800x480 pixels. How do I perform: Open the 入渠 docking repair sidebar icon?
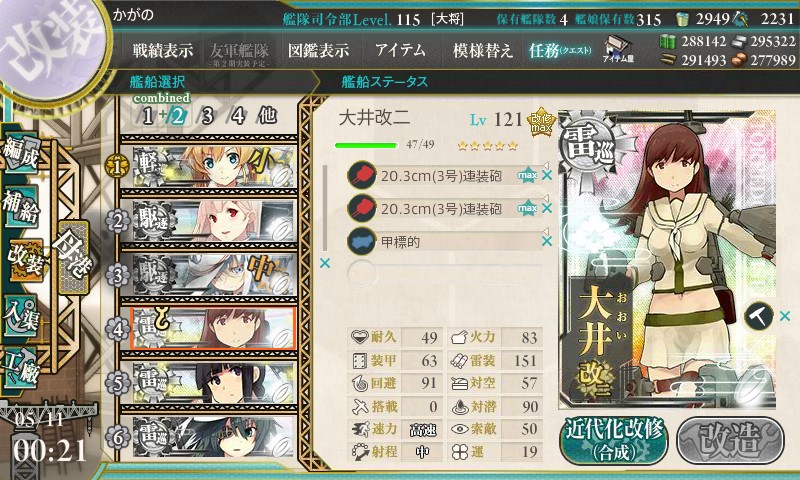tap(22, 316)
